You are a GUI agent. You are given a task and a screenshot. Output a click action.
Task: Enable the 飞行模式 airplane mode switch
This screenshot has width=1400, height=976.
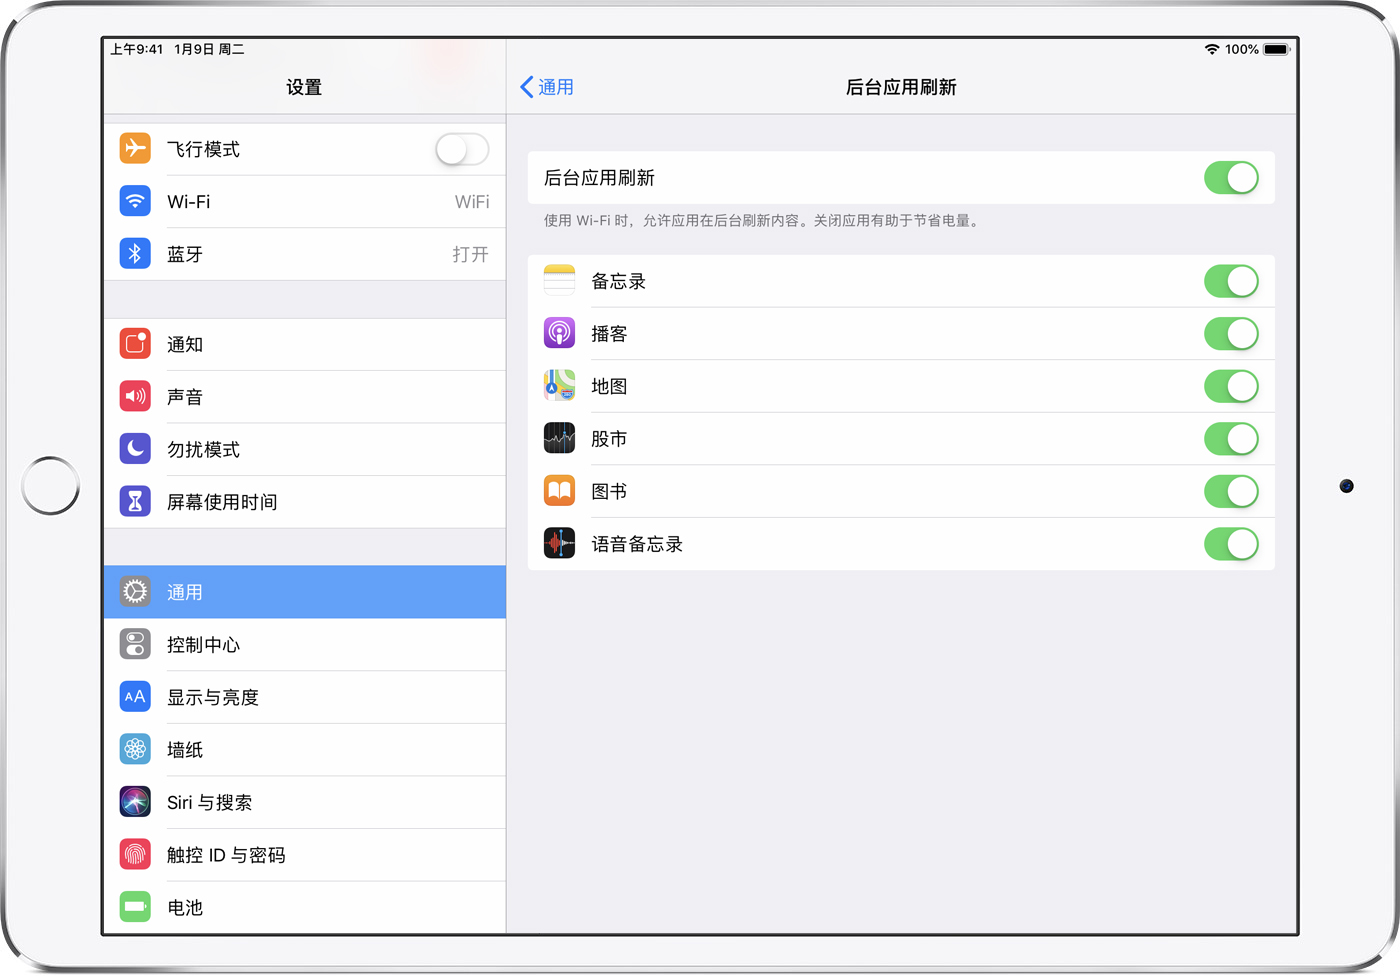pyautogui.click(x=461, y=150)
